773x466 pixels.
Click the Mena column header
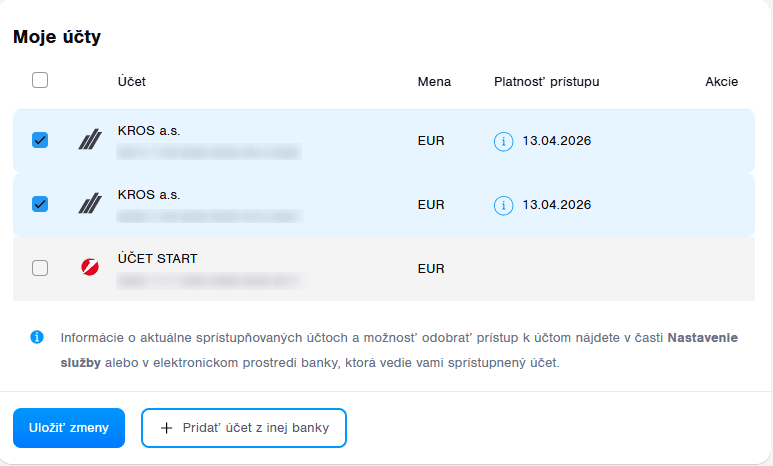click(x=434, y=81)
